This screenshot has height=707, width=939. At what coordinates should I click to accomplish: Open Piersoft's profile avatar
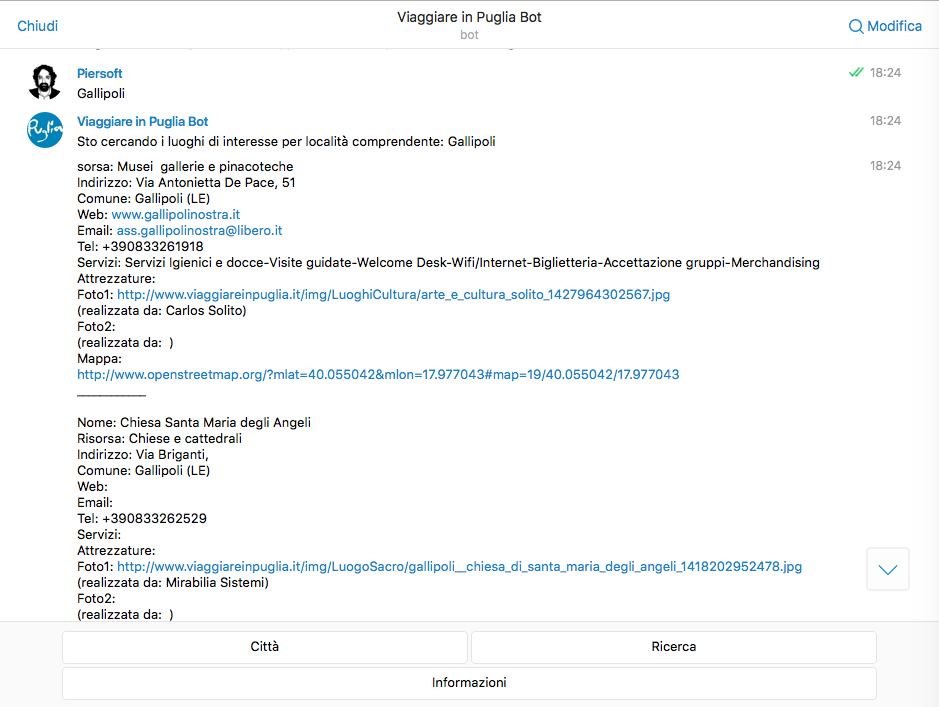(44, 82)
